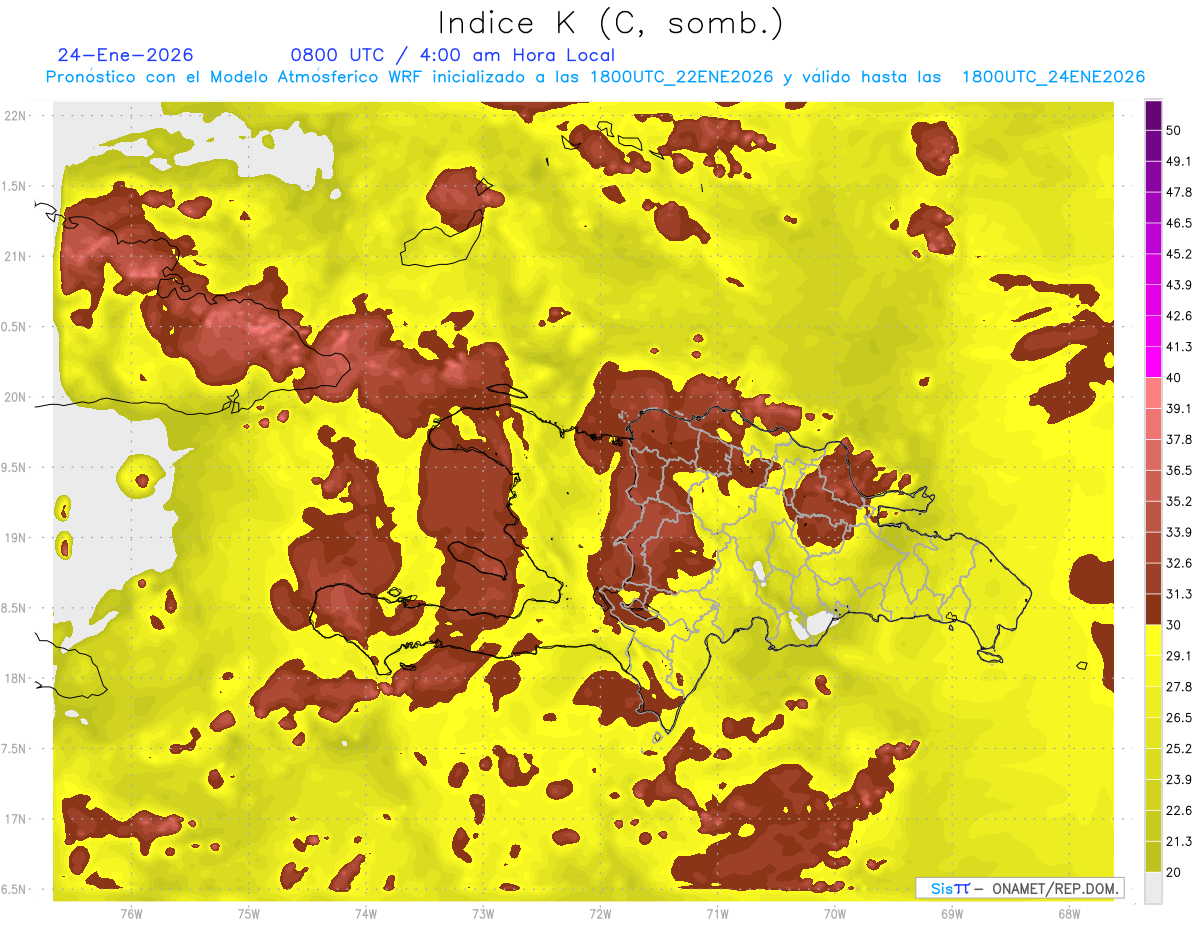
Task: Click the colorbar value '26.5'
Action: pyautogui.click(x=1179, y=718)
